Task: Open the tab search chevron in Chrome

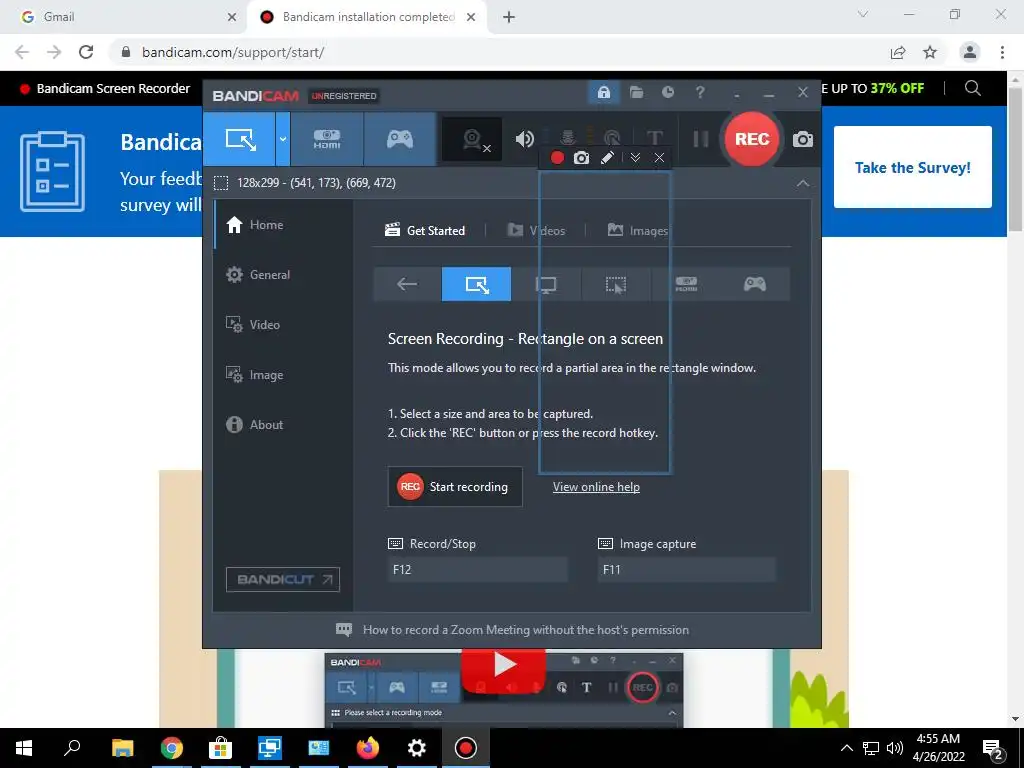Action: [x=863, y=14]
